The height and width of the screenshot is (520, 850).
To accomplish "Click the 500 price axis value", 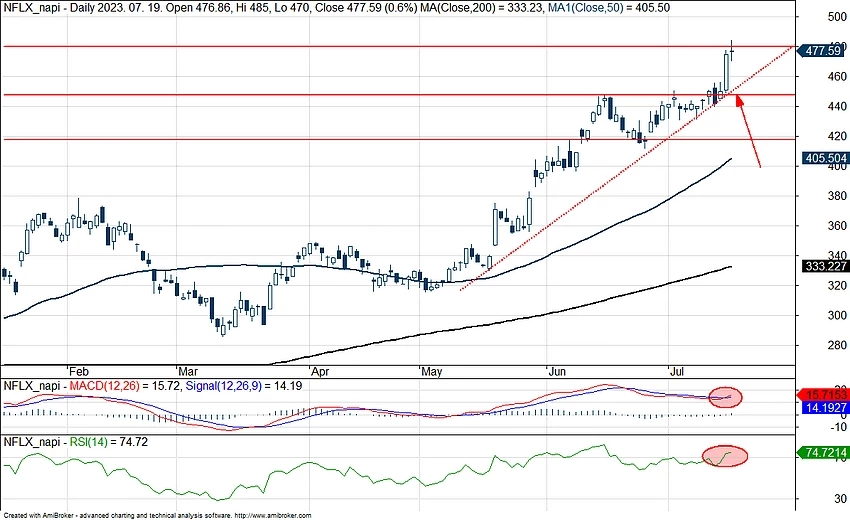I will coord(837,17).
